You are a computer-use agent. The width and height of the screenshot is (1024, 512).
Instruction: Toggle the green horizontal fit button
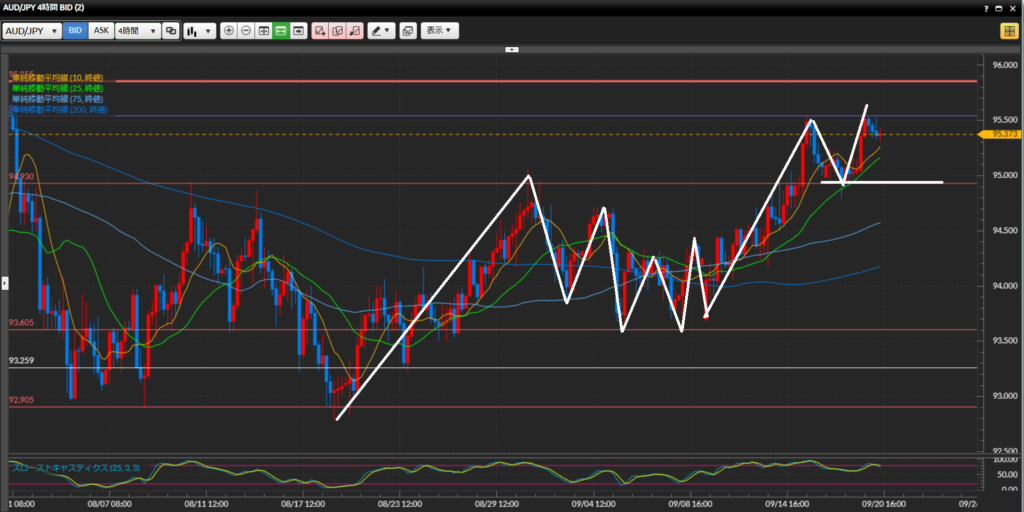[281, 31]
